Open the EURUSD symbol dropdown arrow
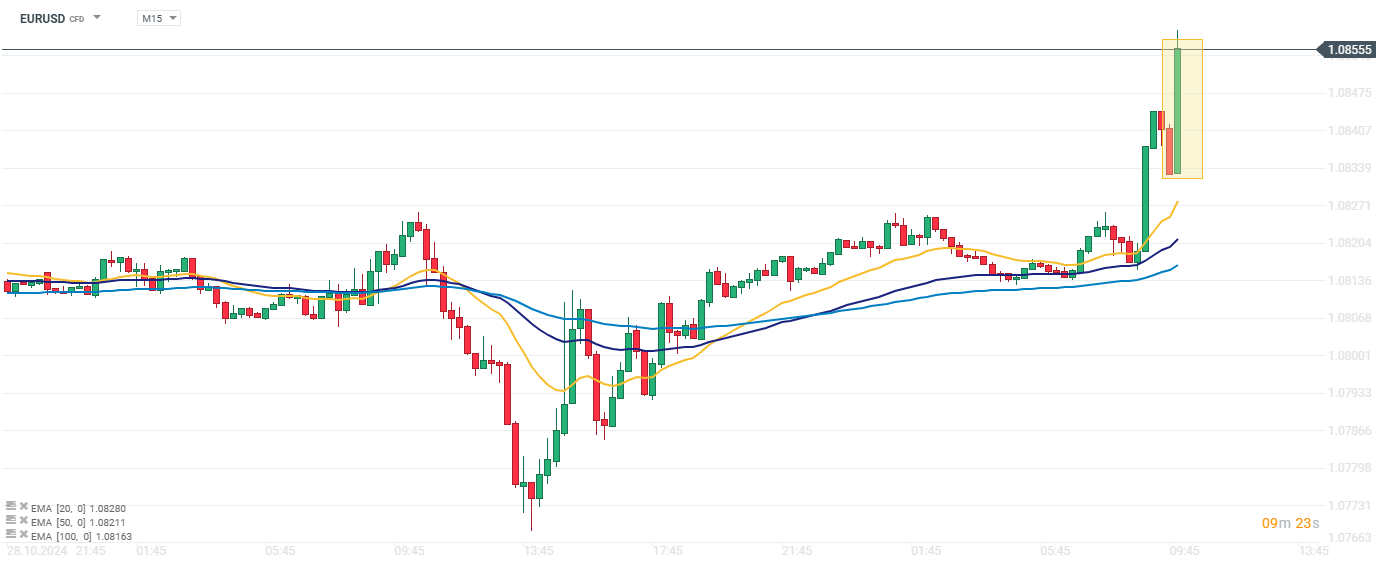Screen dimensions: 1388x568 pyautogui.click(x=97, y=18)
